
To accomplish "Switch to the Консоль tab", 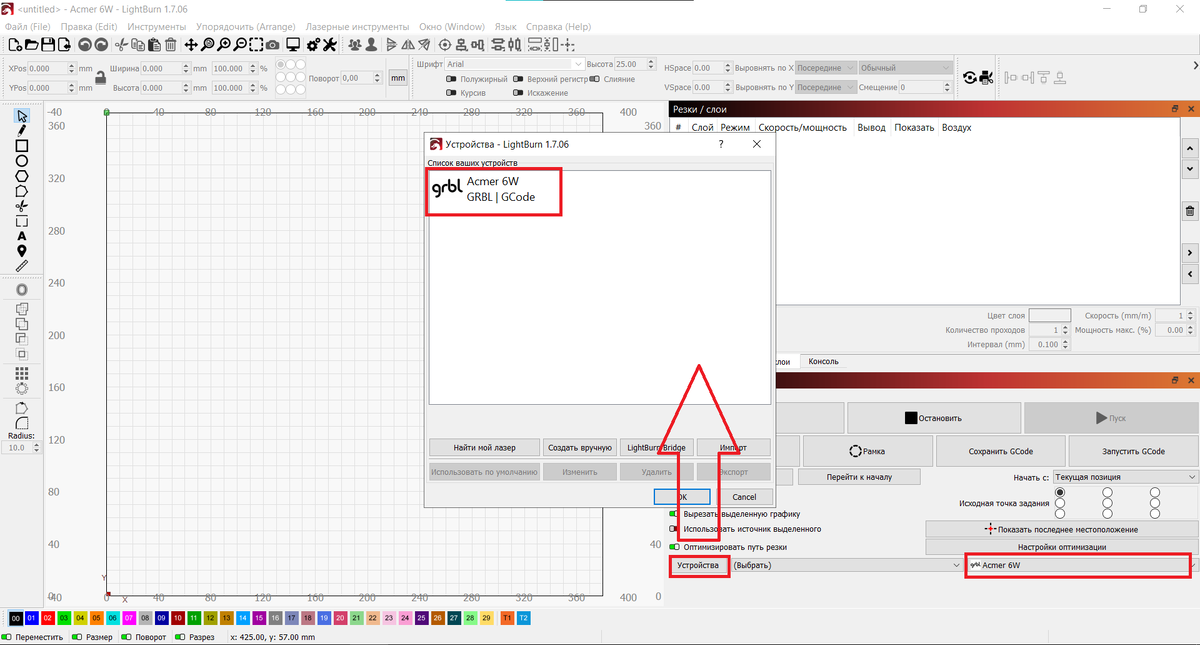I will [x=823, y=361].
